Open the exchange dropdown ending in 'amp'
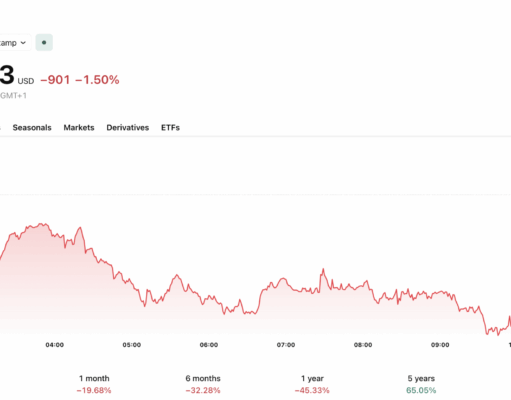This screenshot has height=400, width=511. (15, 43)
